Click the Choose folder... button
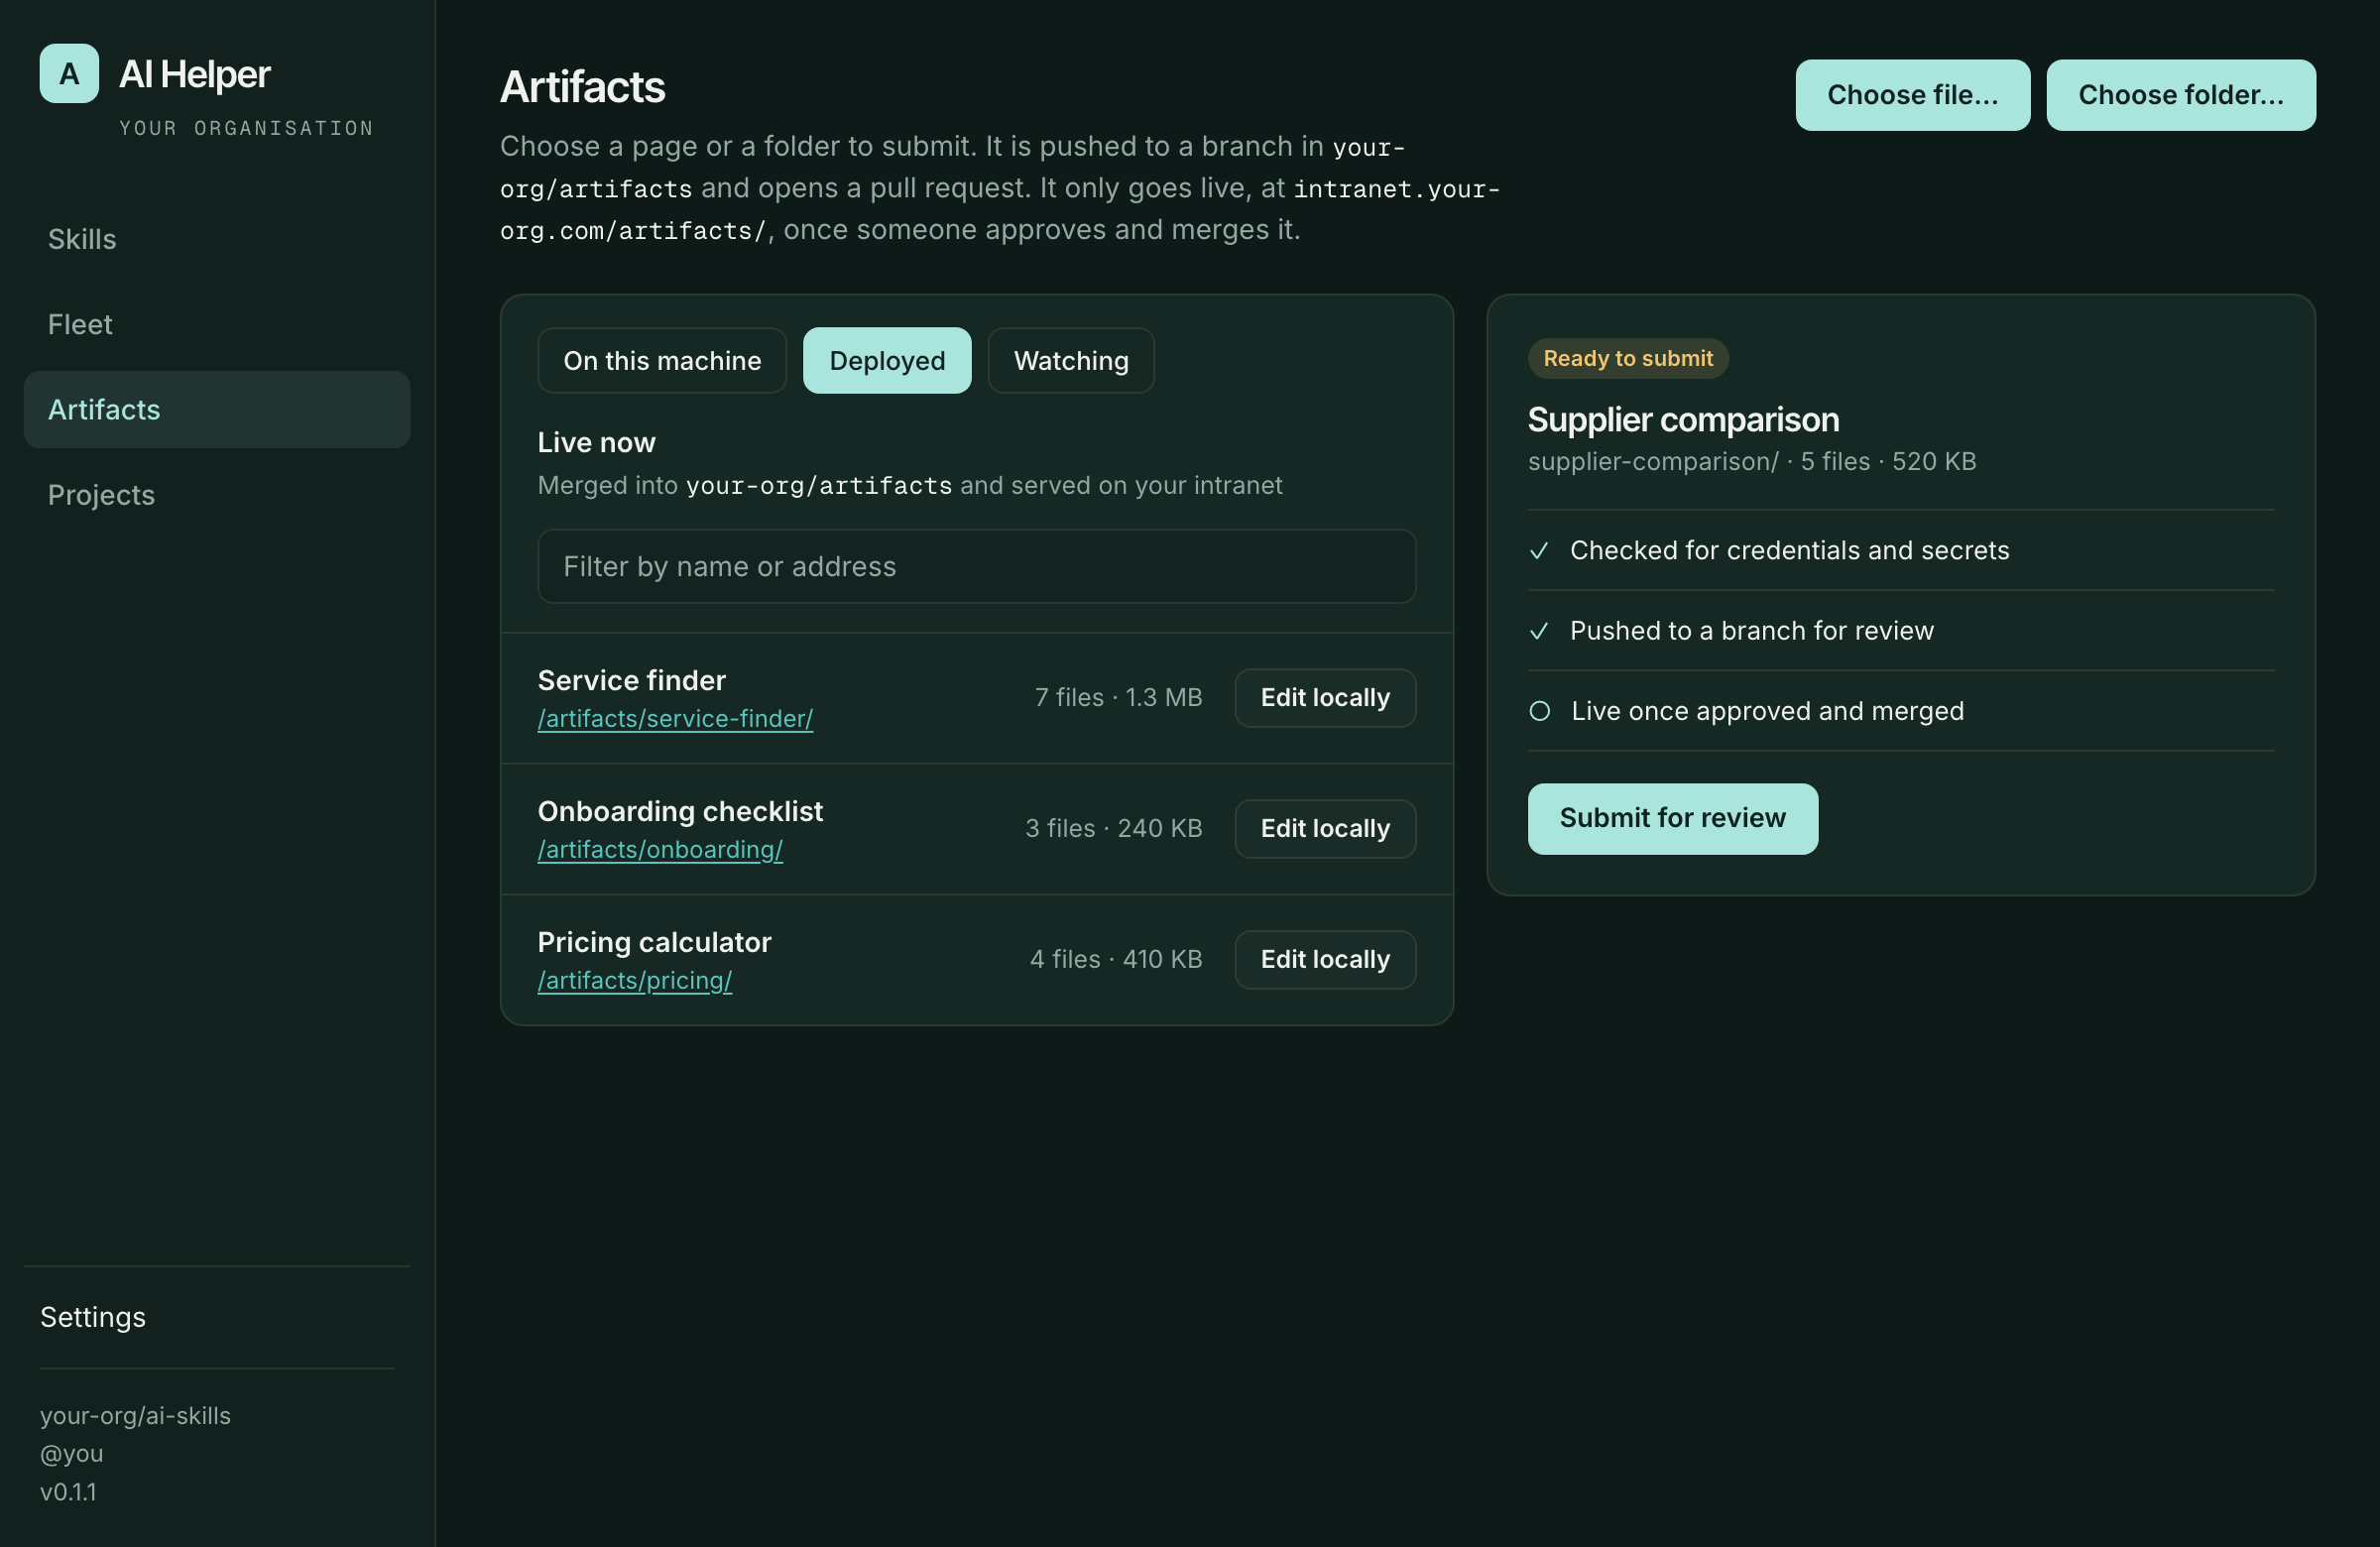The height and width of the screenshot is (1547, 2380). [2181, 95]
